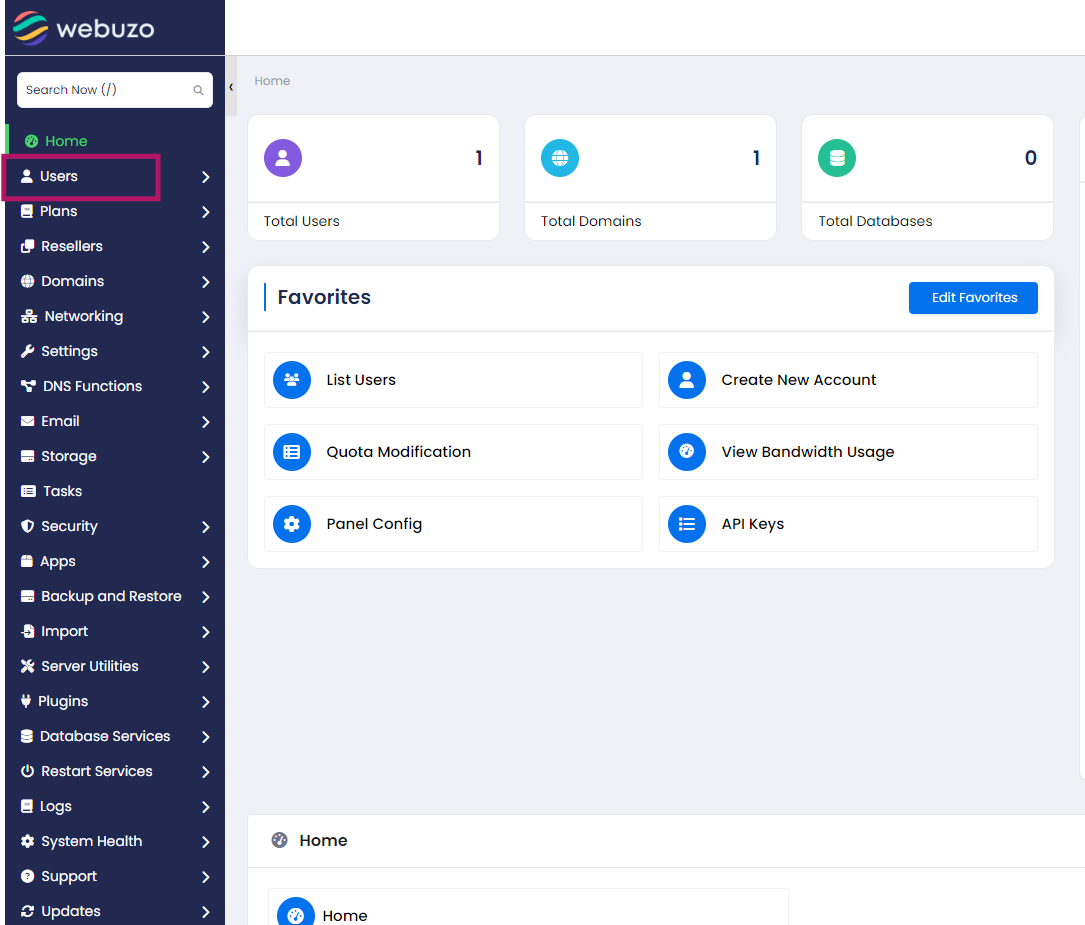
Task: Click the API Keys list icon
Action: (x=687, y=524)
